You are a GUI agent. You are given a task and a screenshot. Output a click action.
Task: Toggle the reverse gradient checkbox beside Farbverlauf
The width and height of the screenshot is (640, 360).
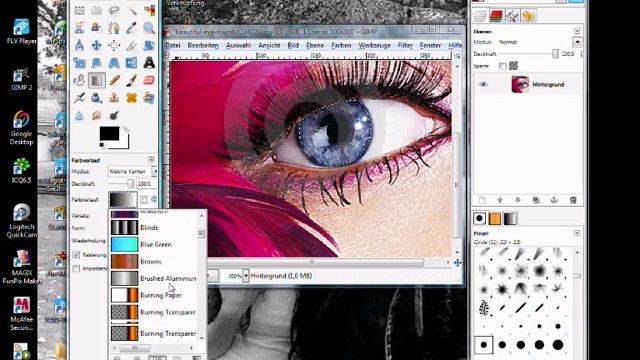click(144, 200)
